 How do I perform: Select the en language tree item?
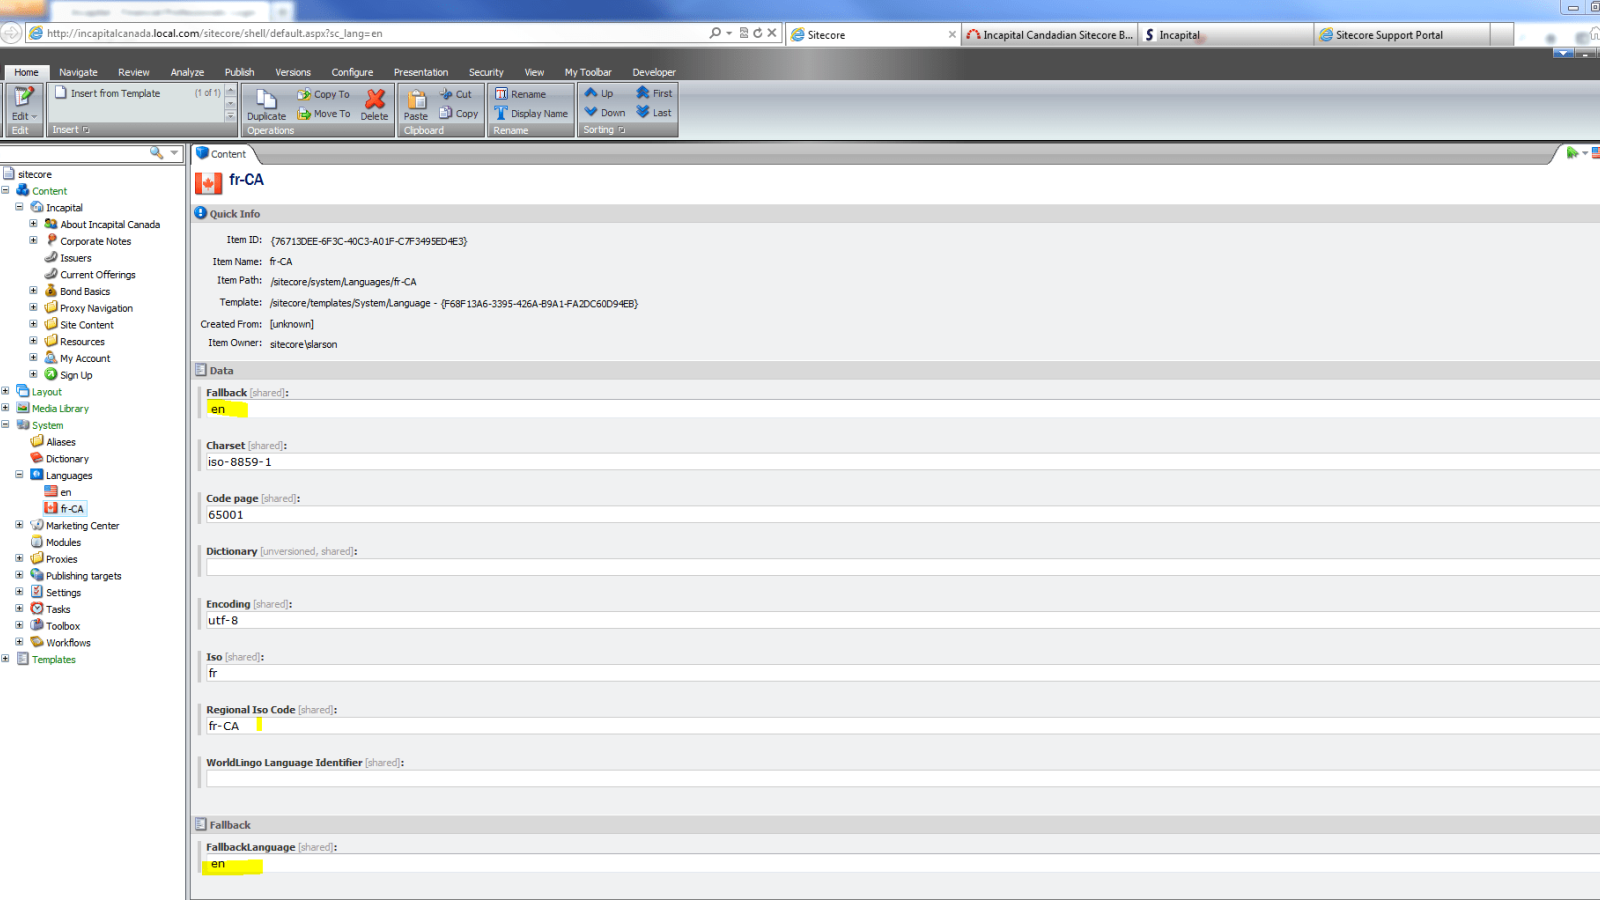(66, 492)
